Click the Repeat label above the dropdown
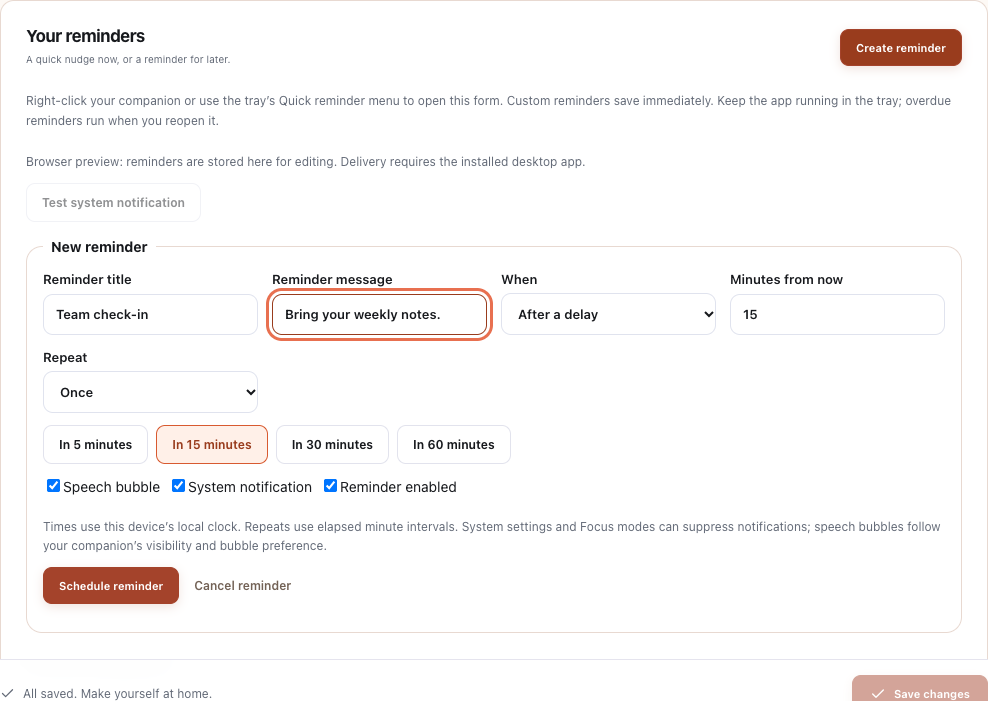This screenshot has width=988, height=701. pyautogui.click(x=65, y=358)
